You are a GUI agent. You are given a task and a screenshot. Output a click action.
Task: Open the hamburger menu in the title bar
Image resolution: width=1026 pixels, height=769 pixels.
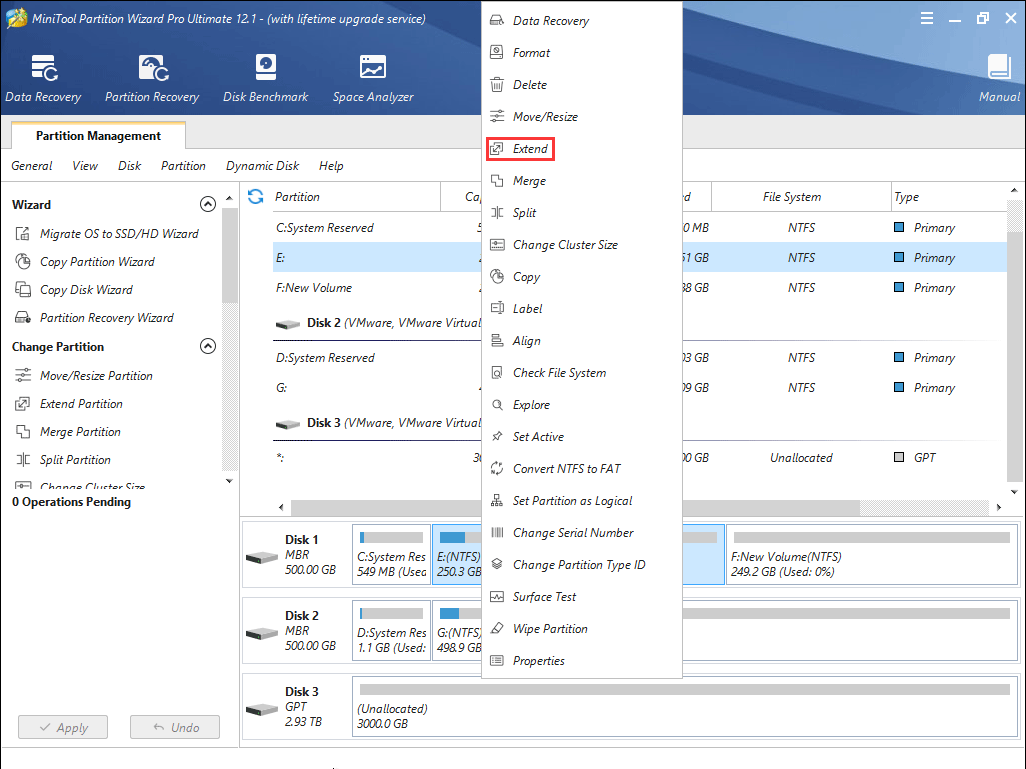pos(927,18)
